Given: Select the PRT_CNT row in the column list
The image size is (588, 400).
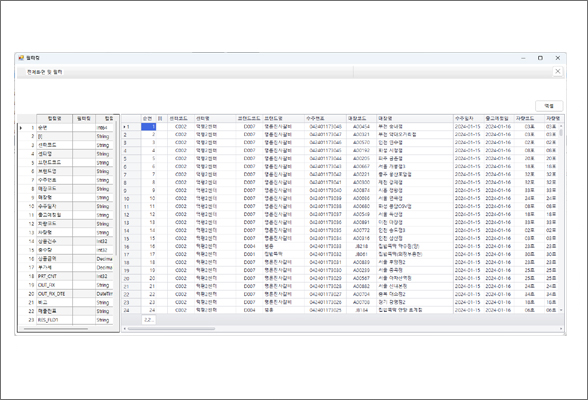Looking at the screenshot, I should coord(66,276).
